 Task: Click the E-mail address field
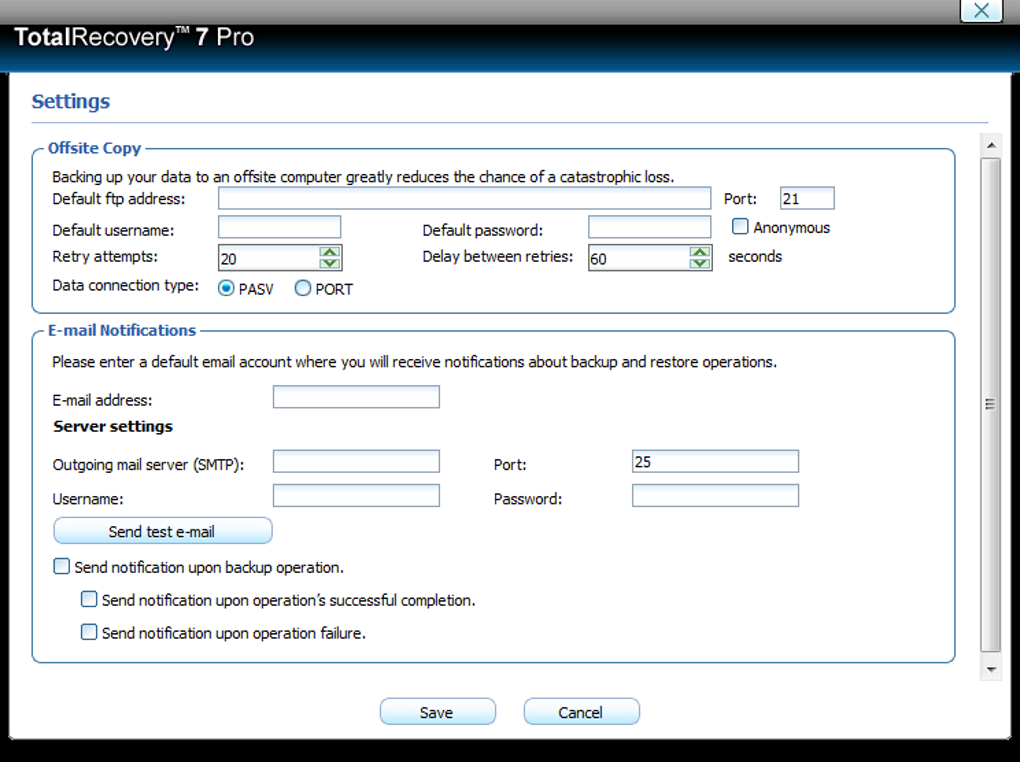pyautogui.click(x=356, y=397)
